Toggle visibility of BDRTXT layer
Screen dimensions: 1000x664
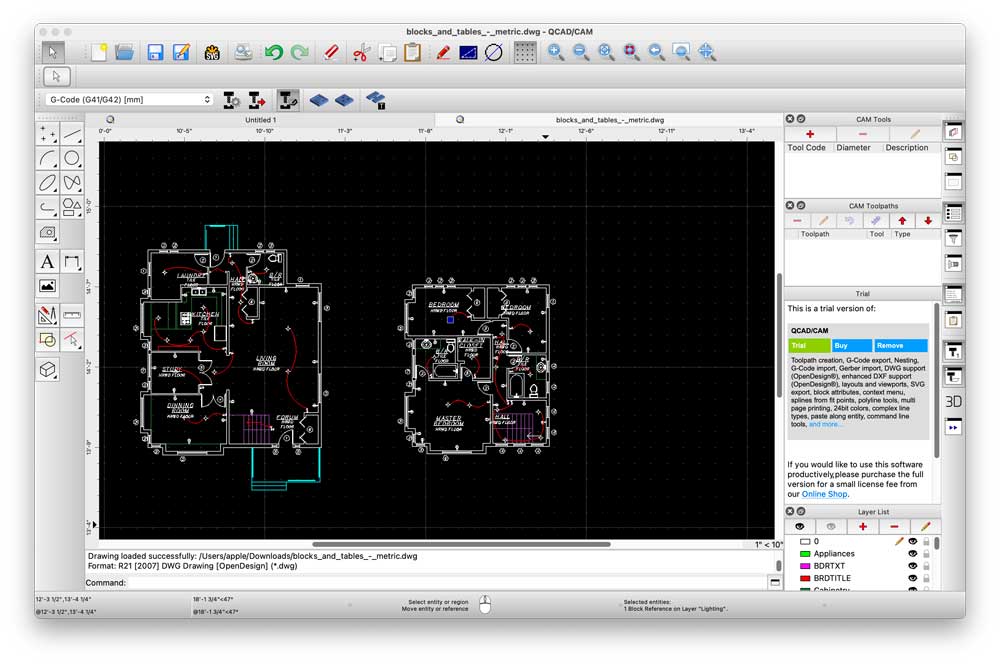[x=912, y=566]
